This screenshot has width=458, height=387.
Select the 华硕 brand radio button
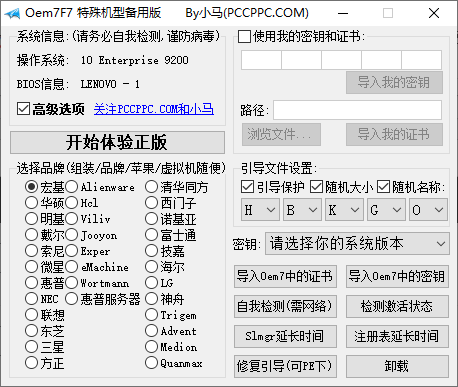[x=31, y=202]
